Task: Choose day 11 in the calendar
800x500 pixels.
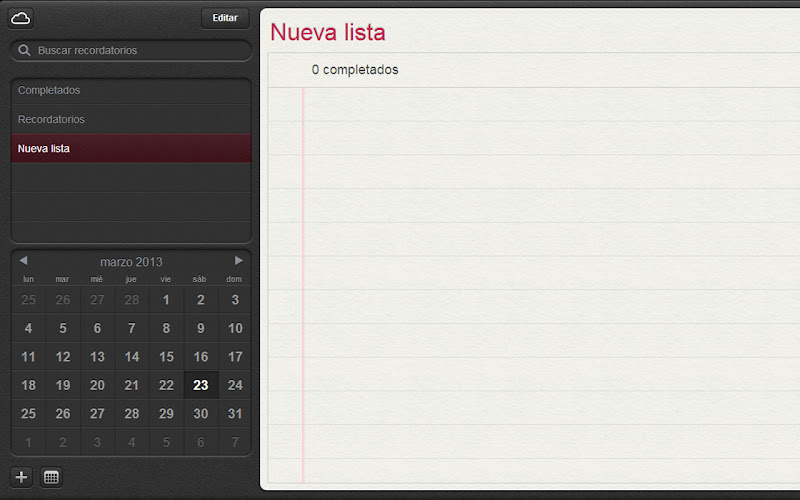Action: click(x=29, y=357)
